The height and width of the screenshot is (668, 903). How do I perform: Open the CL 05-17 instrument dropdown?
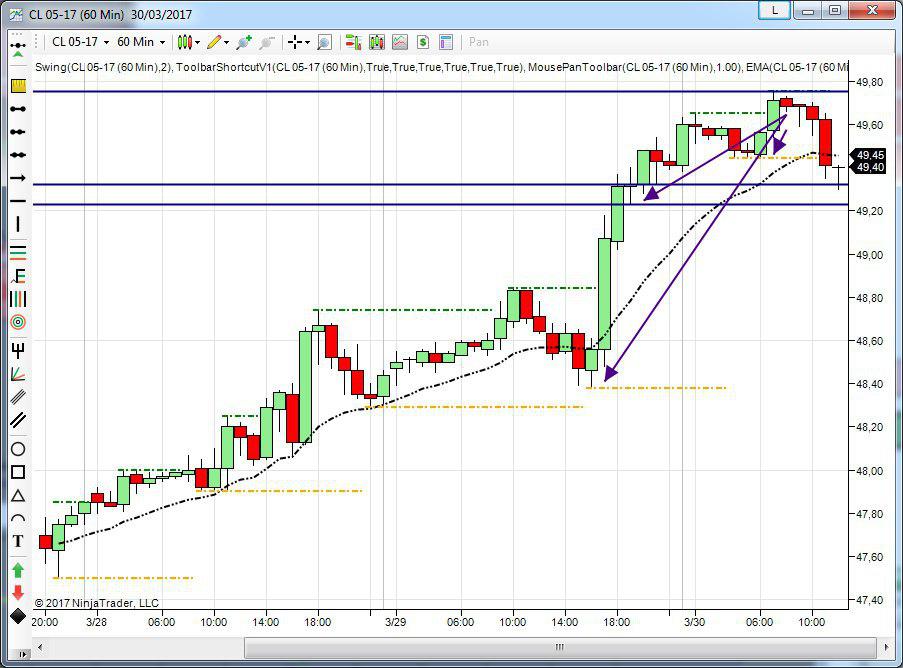click(80, 42)
